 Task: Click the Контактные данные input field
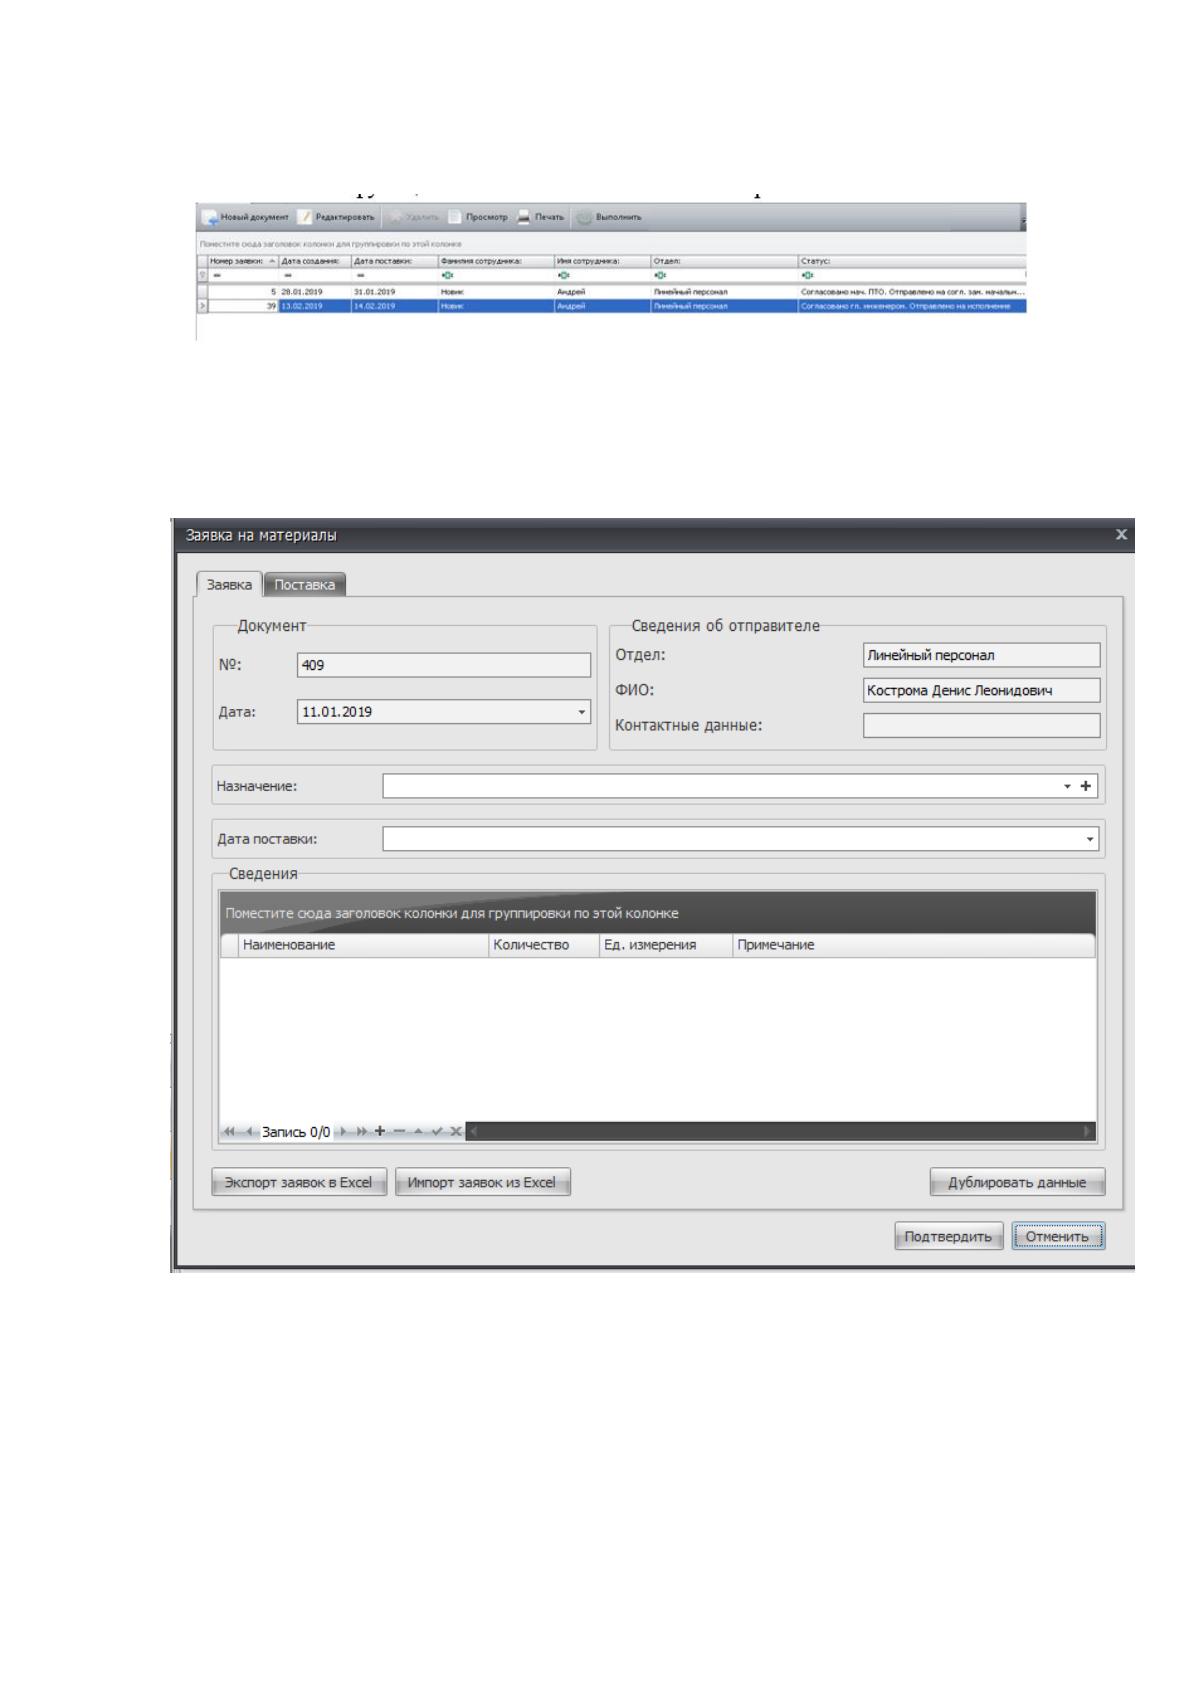click(x=981, y=725)
